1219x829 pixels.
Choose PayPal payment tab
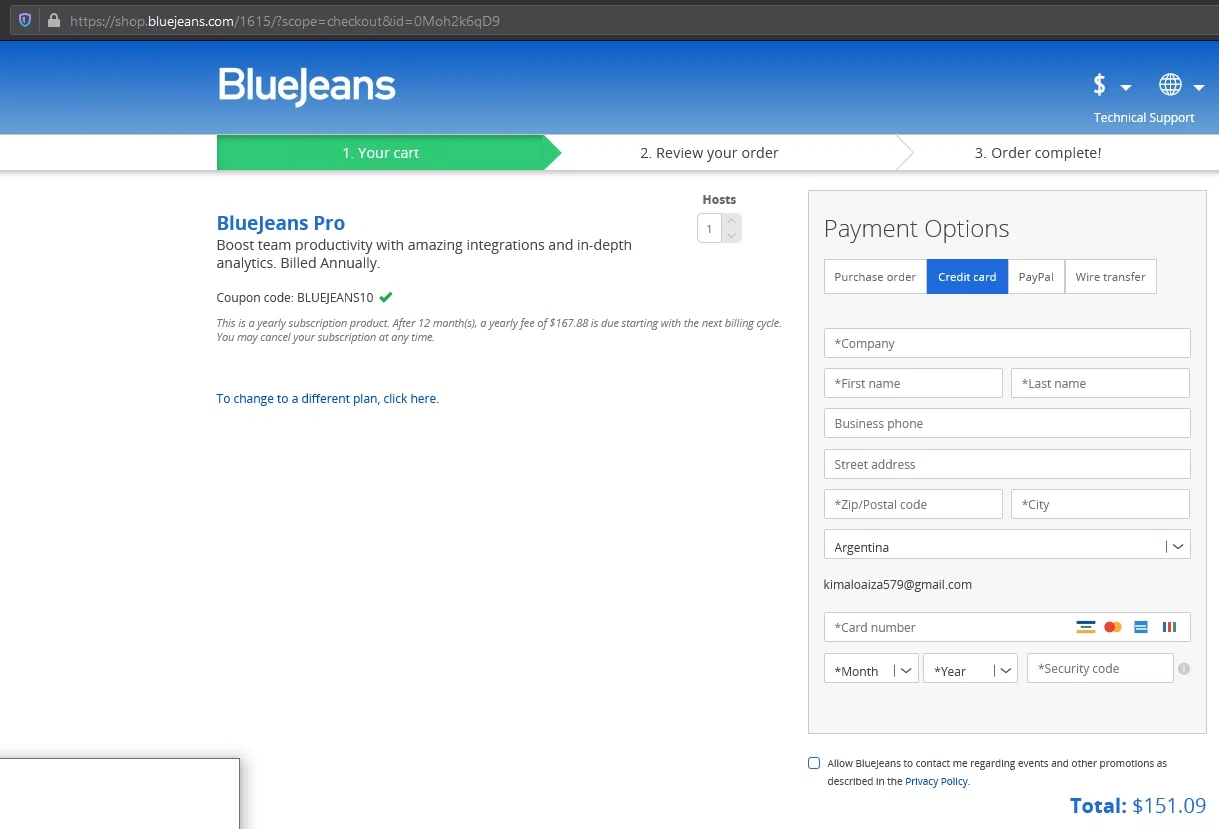pyautogui.click(x=1036, y=277)
